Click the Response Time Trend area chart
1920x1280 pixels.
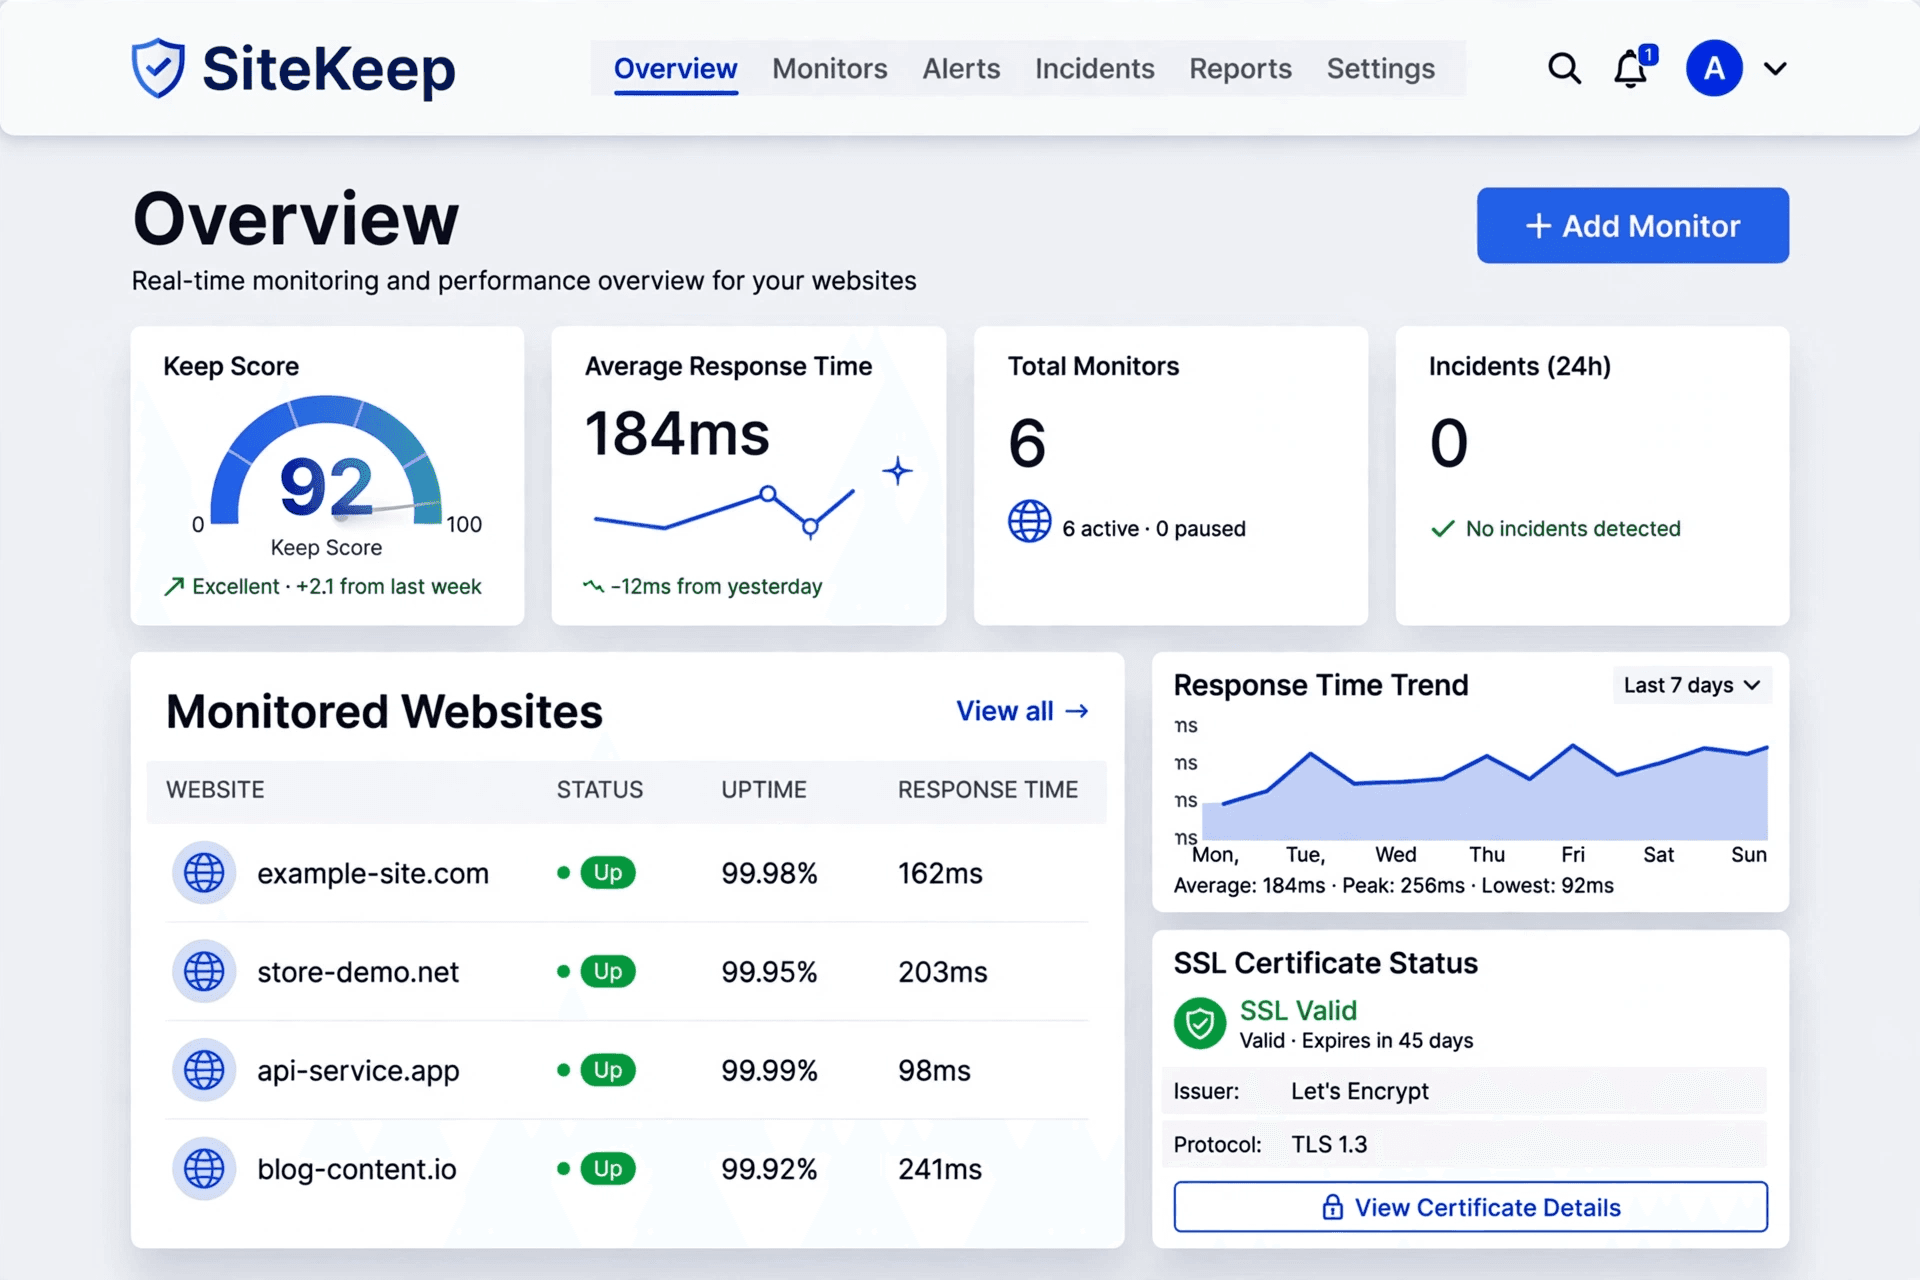(1485, 791)
